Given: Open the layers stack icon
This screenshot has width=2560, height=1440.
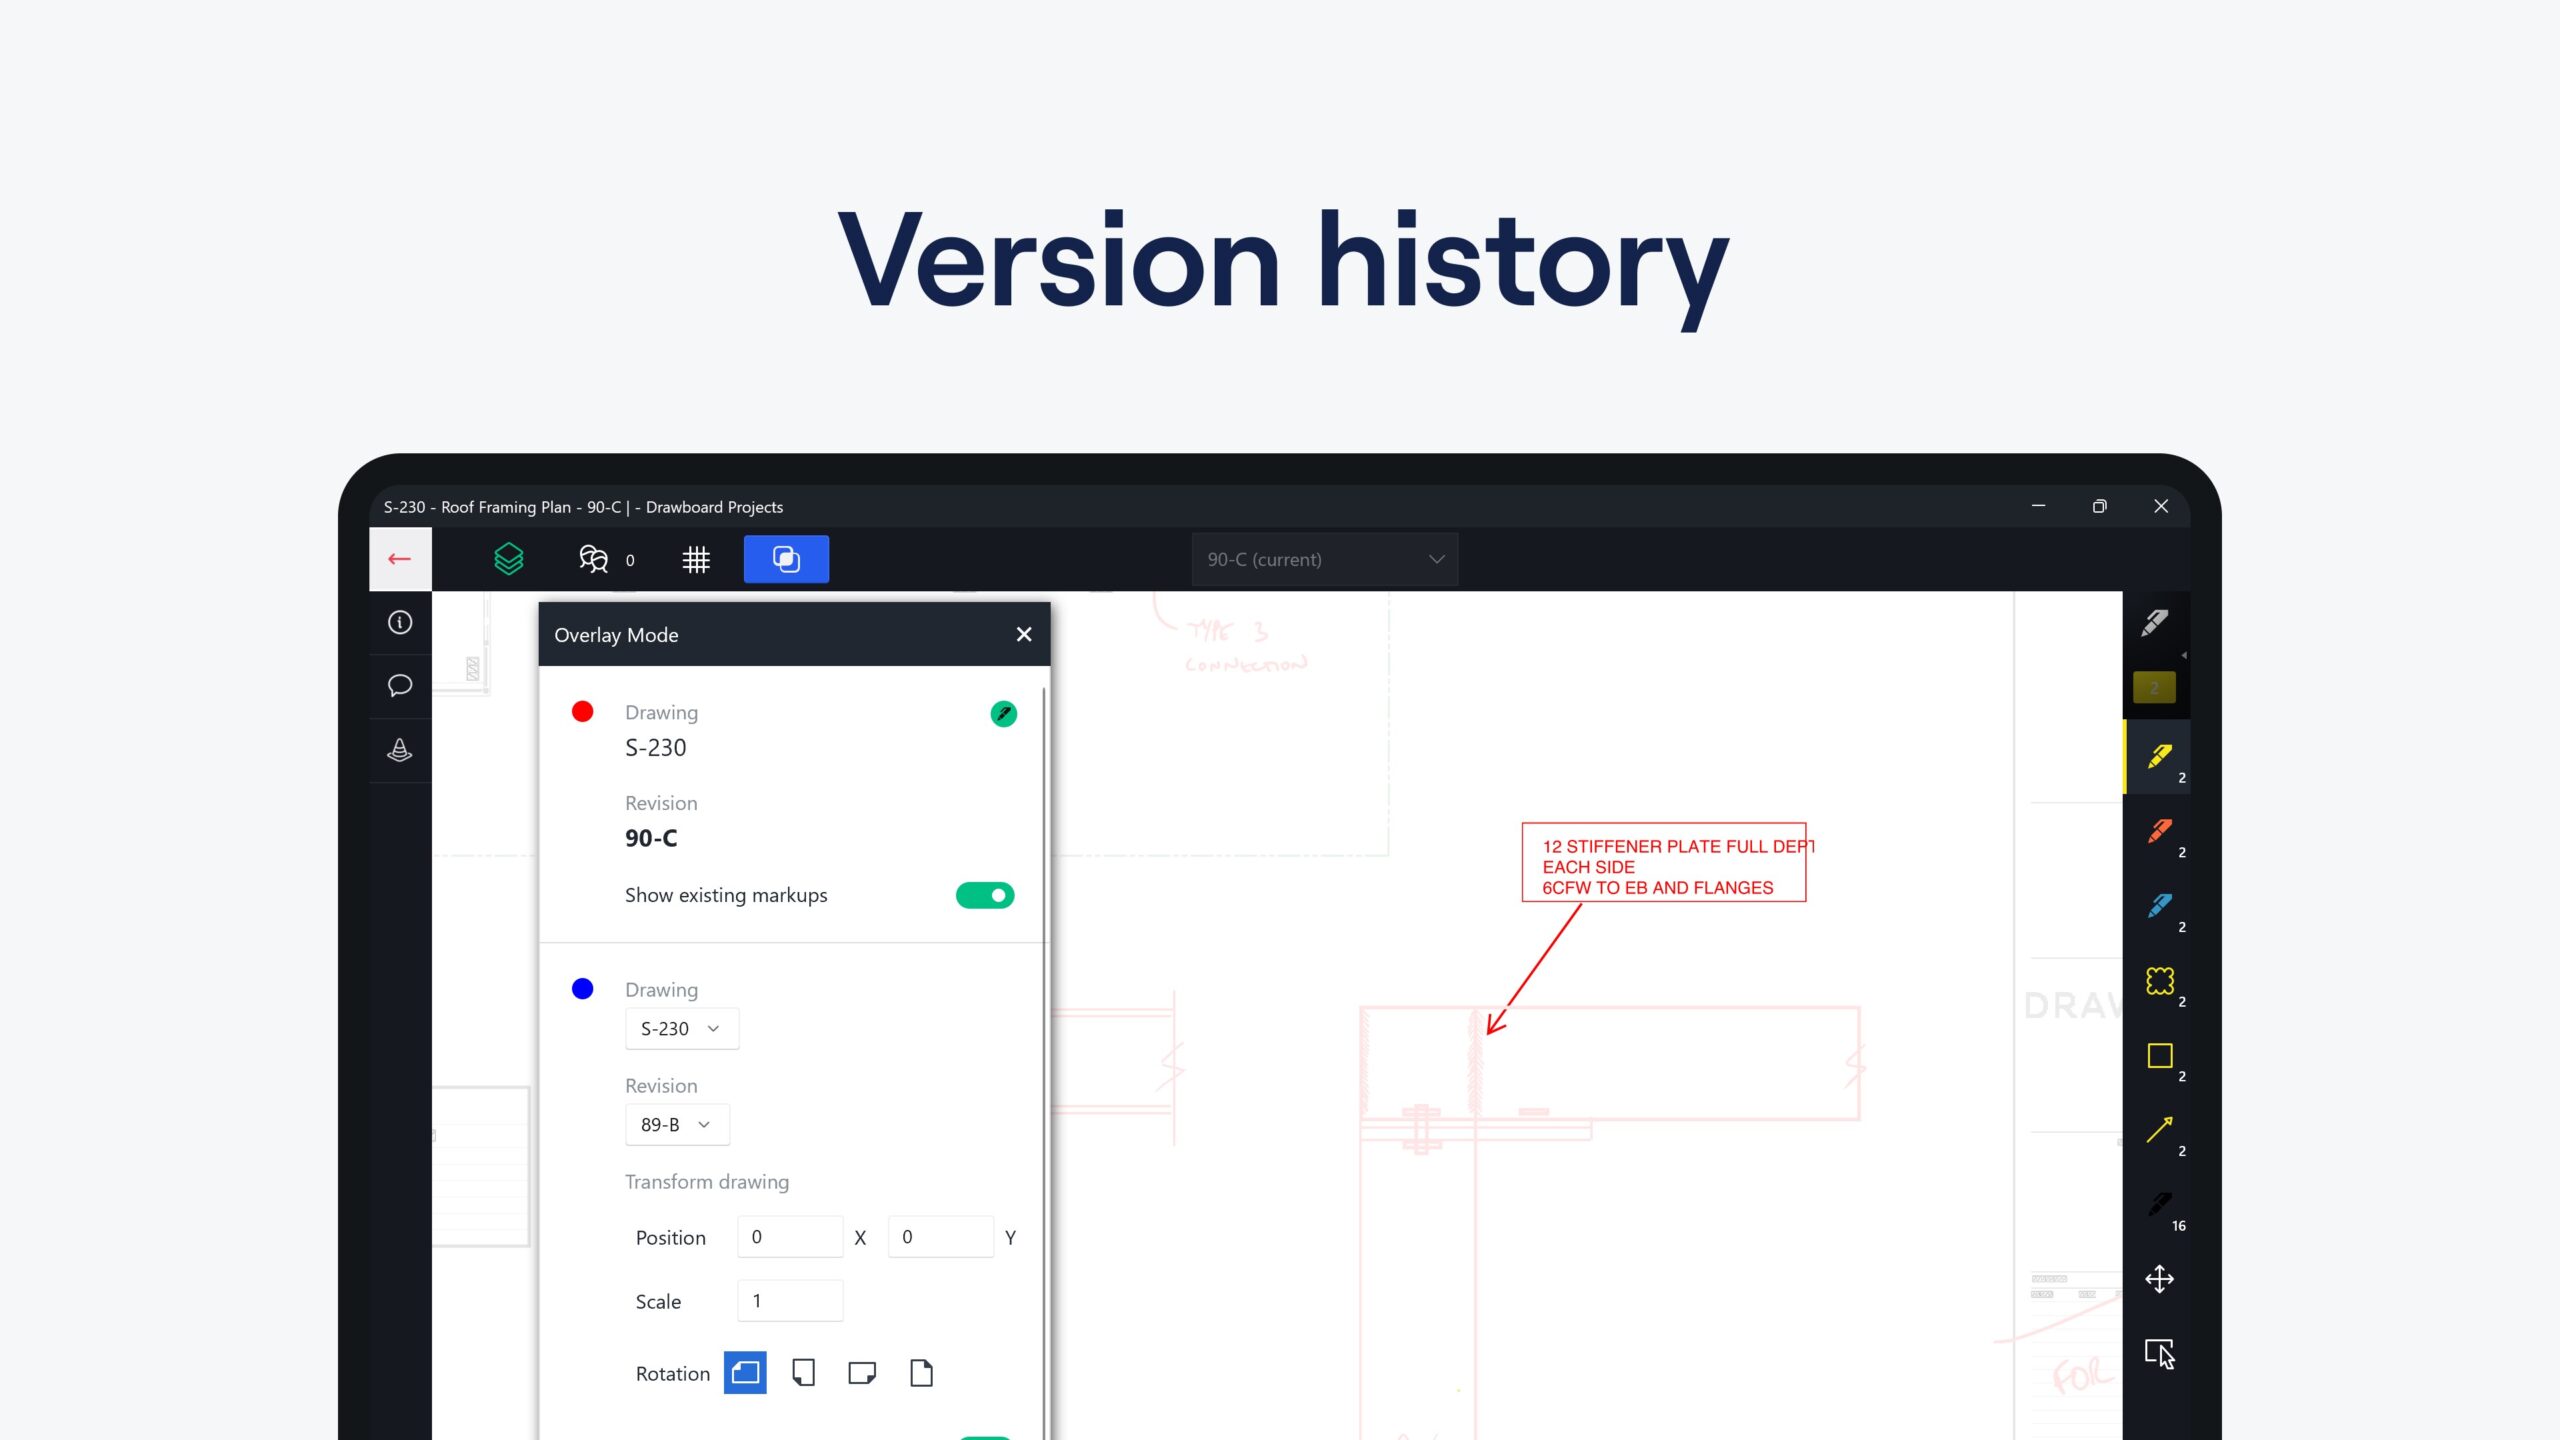Looking at the screenshot, I should click(509, 559).
